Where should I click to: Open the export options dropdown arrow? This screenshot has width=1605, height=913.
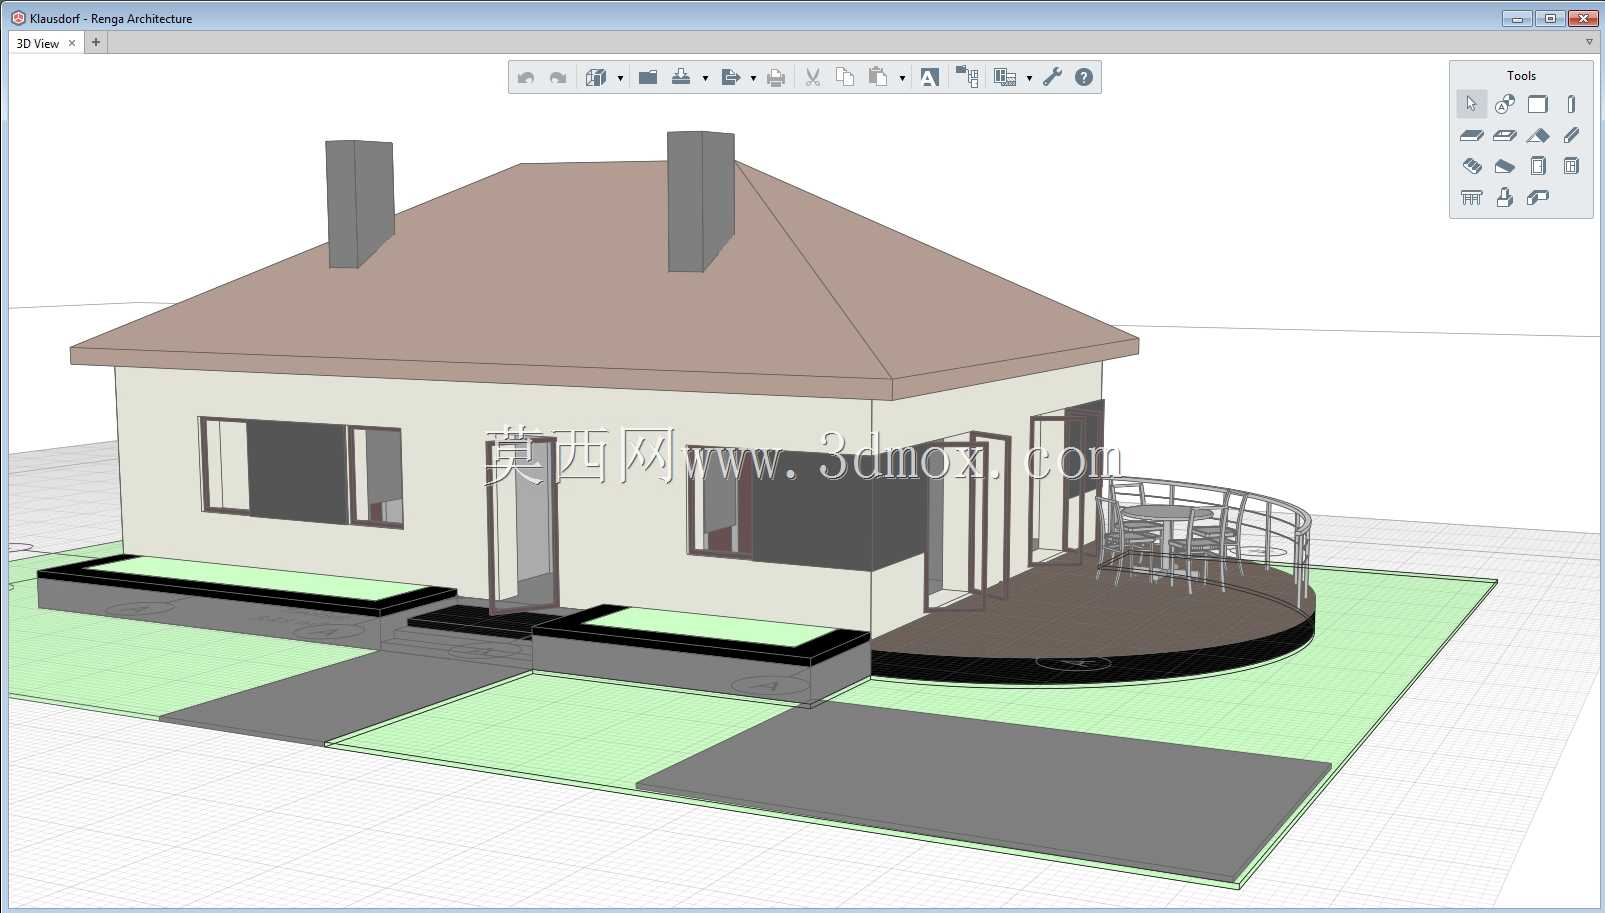coord(753,78)
